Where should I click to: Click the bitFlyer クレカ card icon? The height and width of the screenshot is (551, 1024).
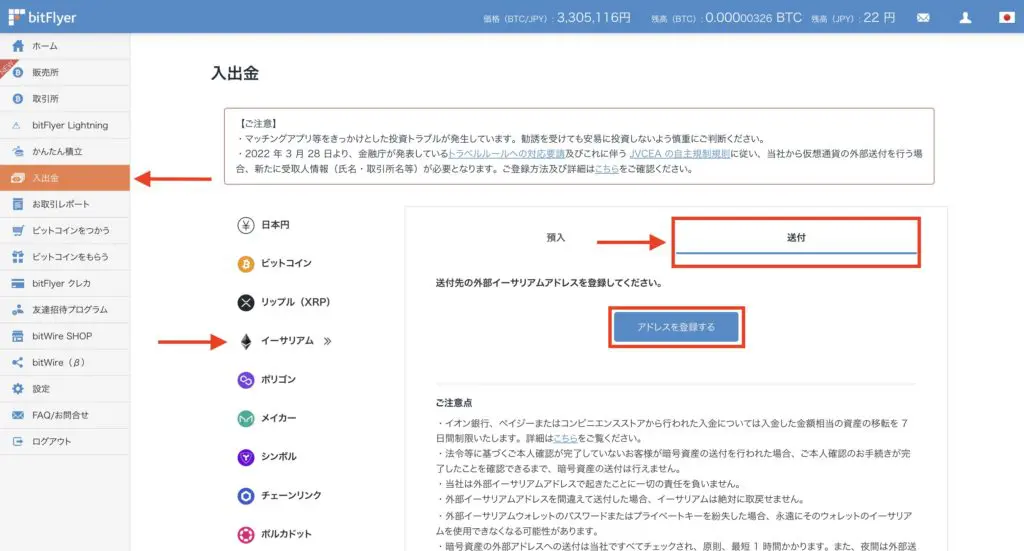tap(18, 283)
